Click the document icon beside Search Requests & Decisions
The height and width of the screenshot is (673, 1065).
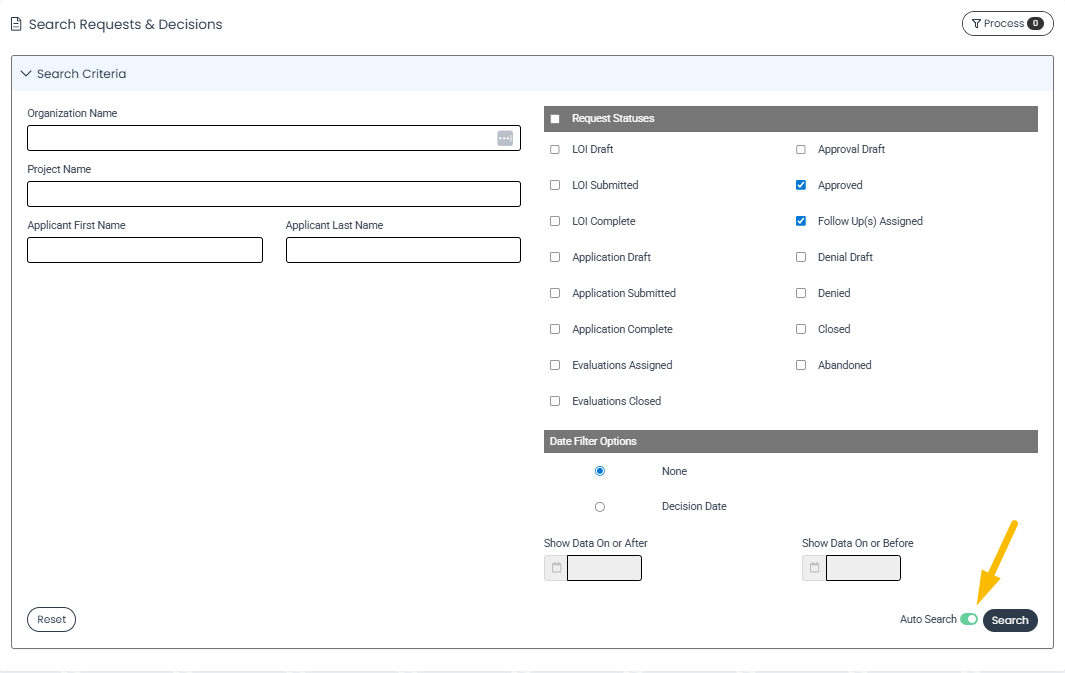(16, 24)
